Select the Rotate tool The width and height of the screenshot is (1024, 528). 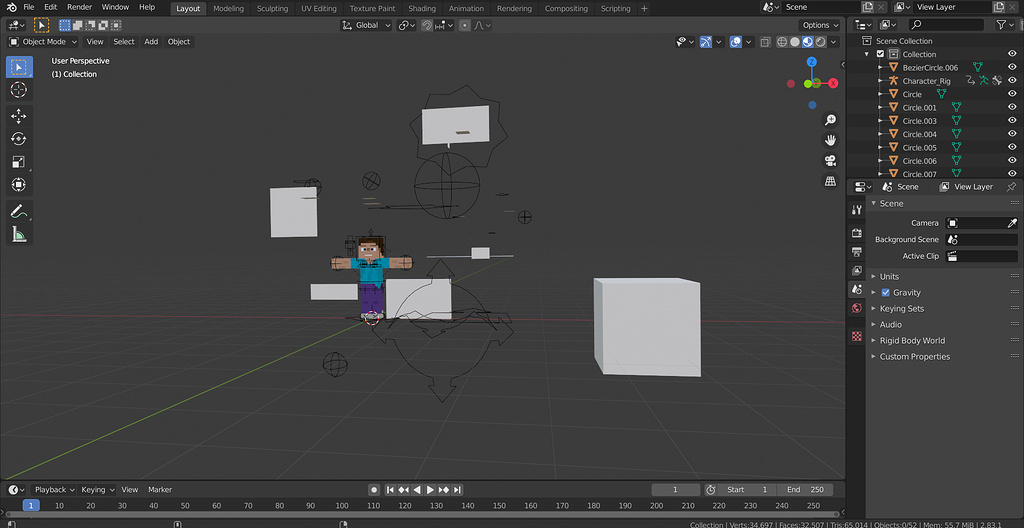coord(19,139)
